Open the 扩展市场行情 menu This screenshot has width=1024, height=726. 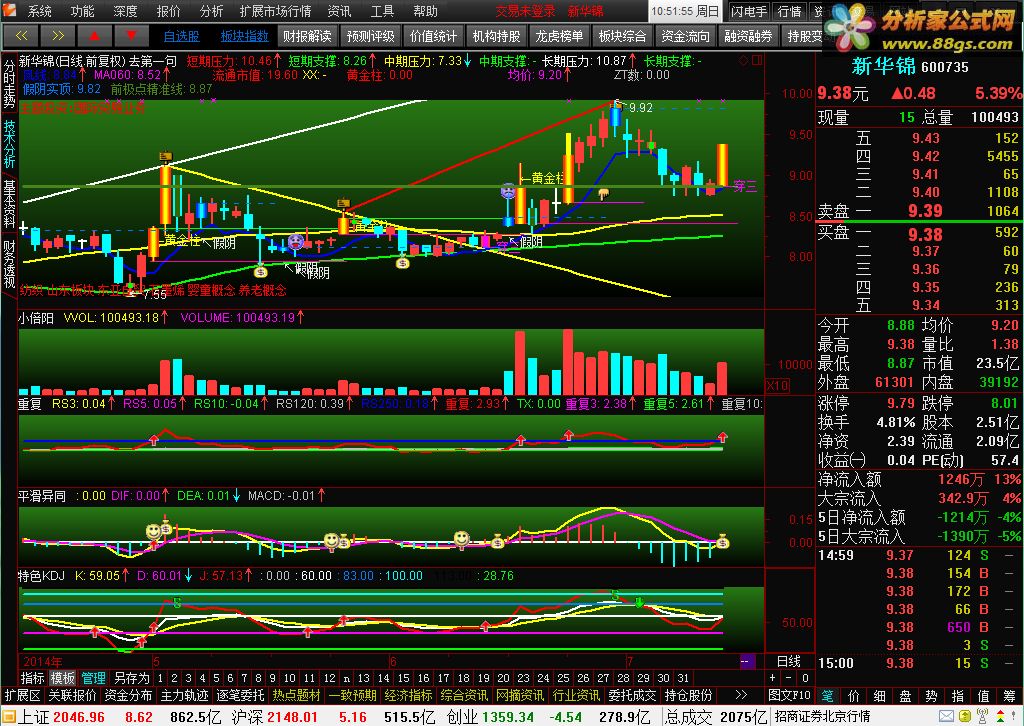tap(276, 11)
